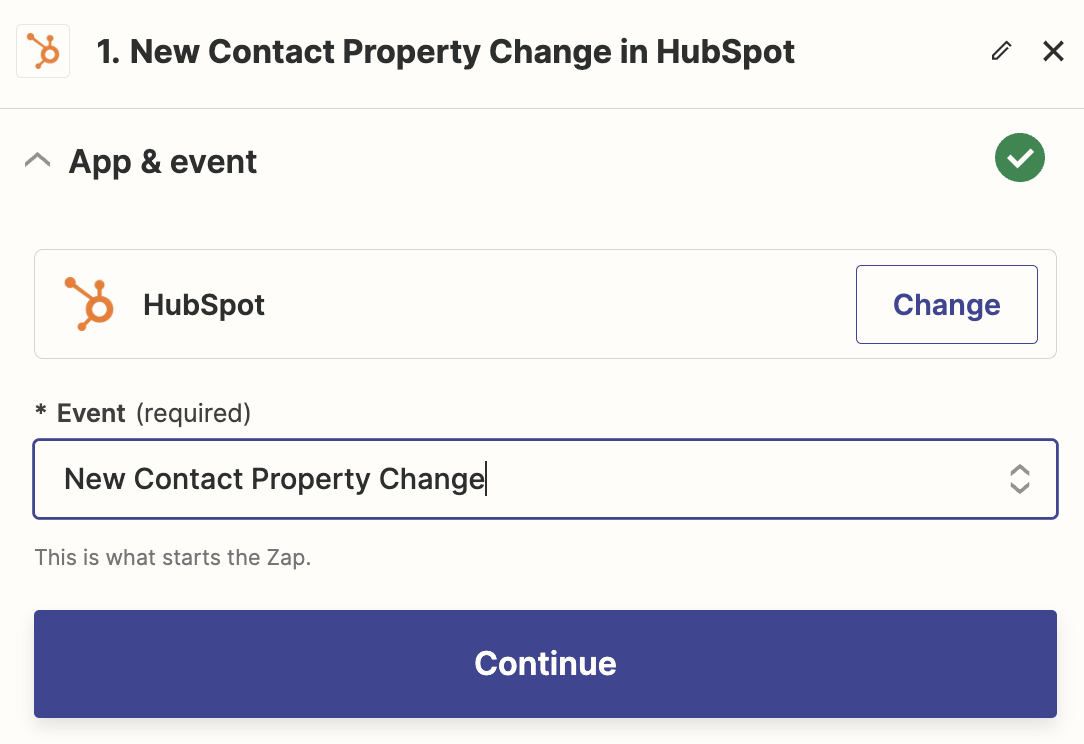Image resolution: width=1084 pixels, height=744 pixels.
Task: Click the App & event section header
Action: (x=162, y=160)
